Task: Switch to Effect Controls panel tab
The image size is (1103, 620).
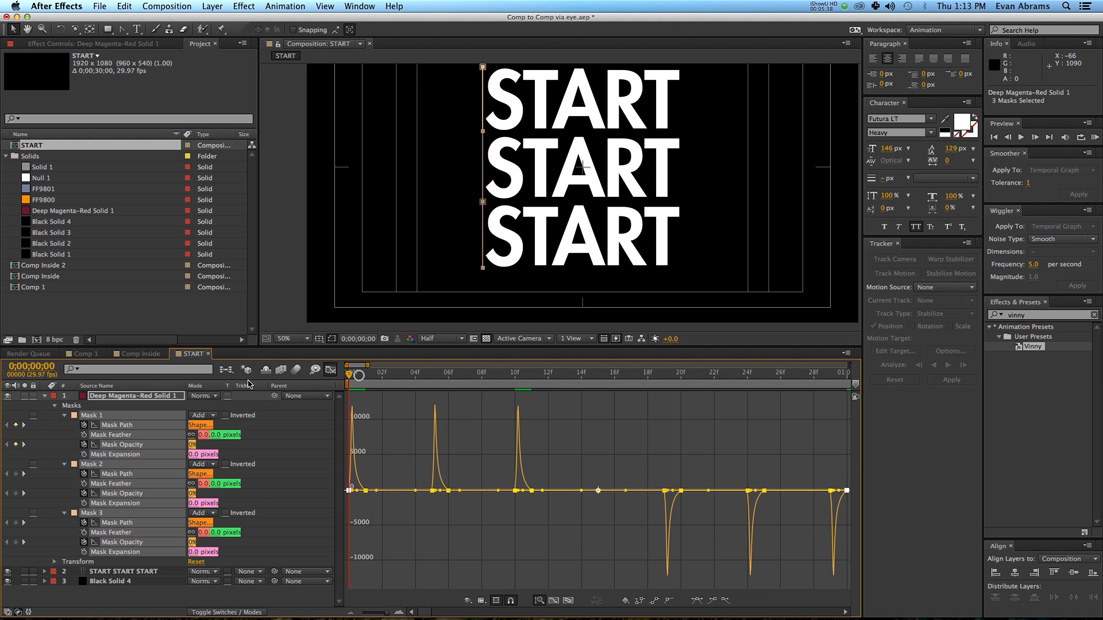Action: click(x=93, y=44)
